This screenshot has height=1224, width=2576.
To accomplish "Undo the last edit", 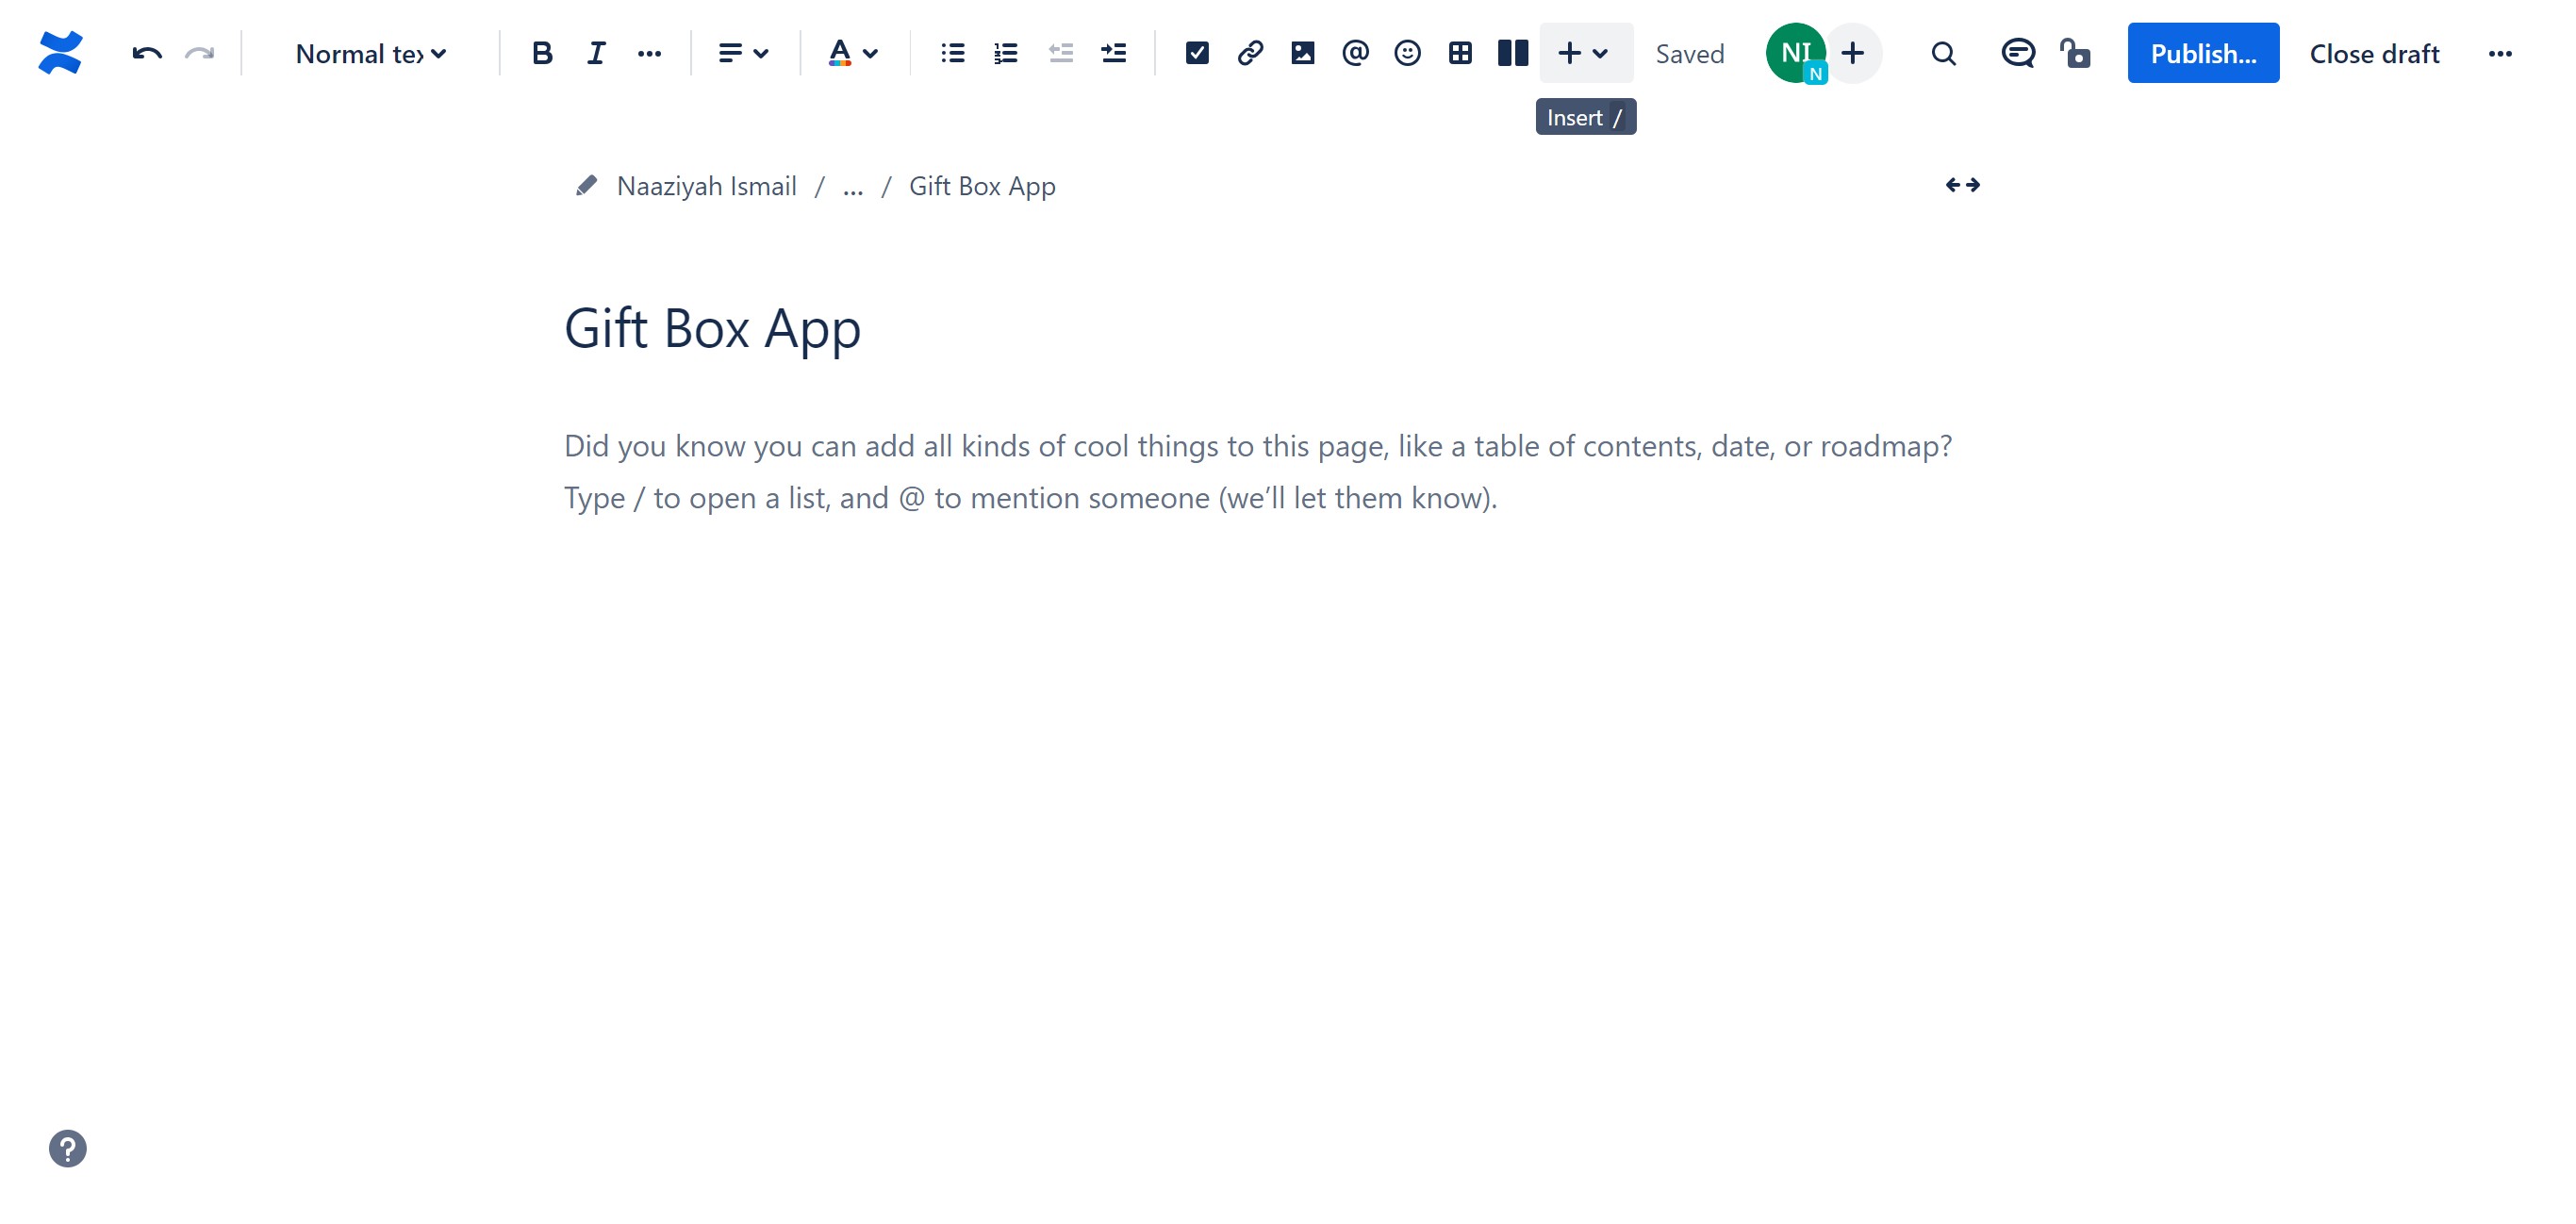I will (x=146, y=53).
